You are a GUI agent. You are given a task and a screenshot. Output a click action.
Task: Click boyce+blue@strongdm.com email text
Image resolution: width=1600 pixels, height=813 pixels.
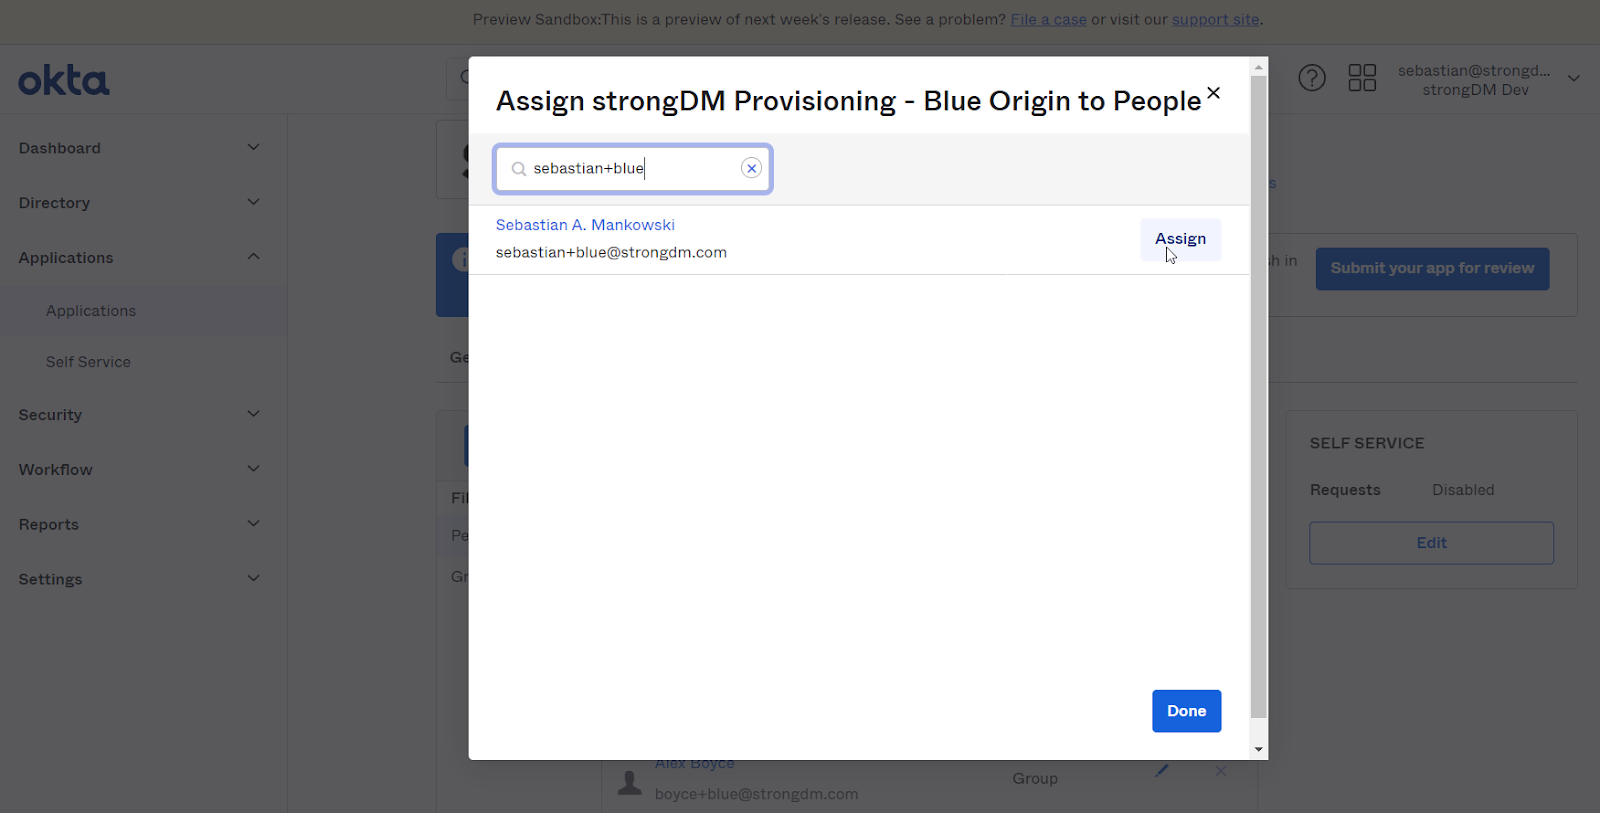click(x=756, y=794)
